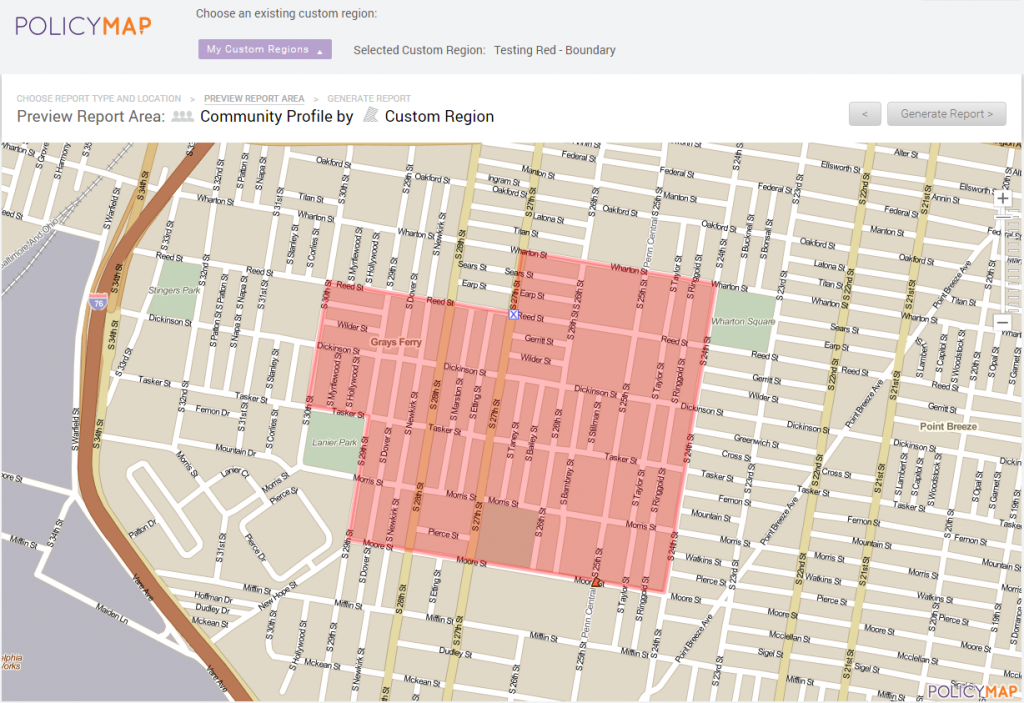Go back with the previous step arrow button
Viewport: 1024px width, 703px height.
tap(865, 114)
